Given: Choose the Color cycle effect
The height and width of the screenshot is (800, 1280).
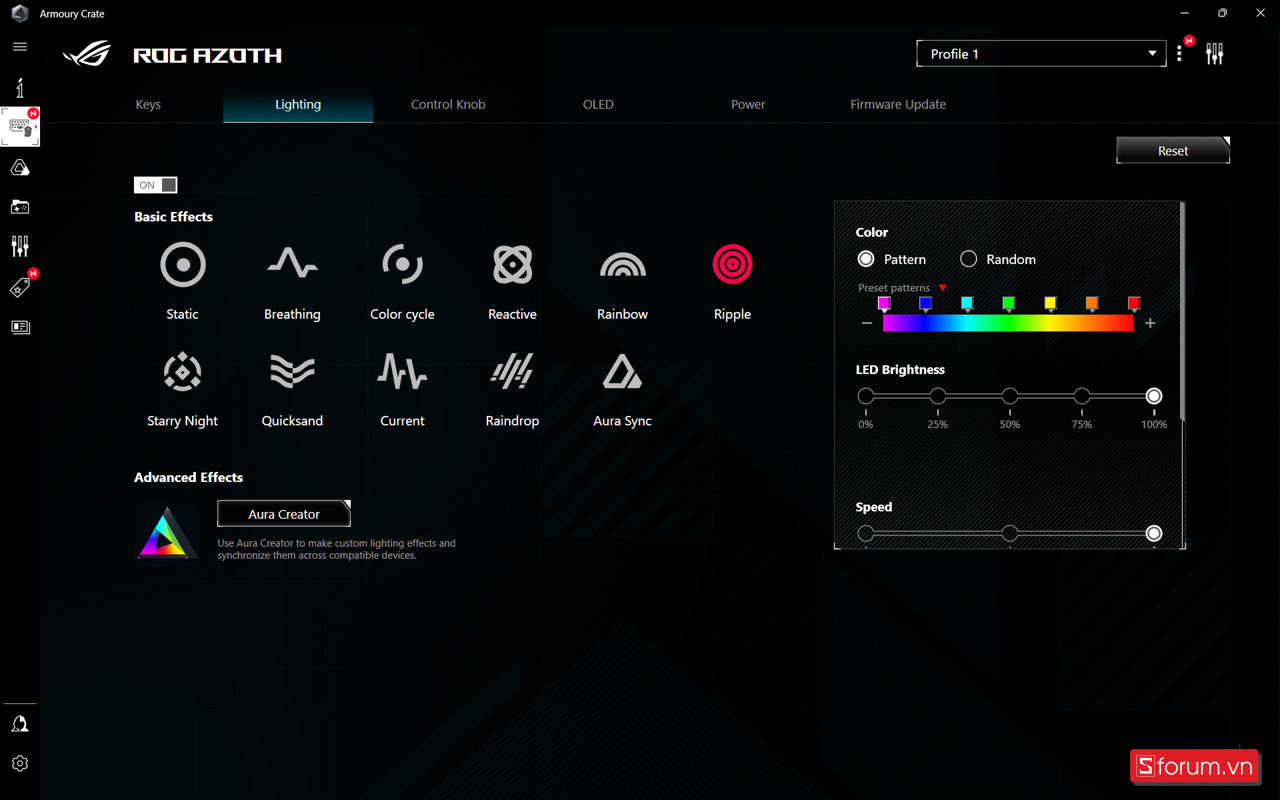Looking at the screenshot, I should pyautogui.click(x=402, y=265).
